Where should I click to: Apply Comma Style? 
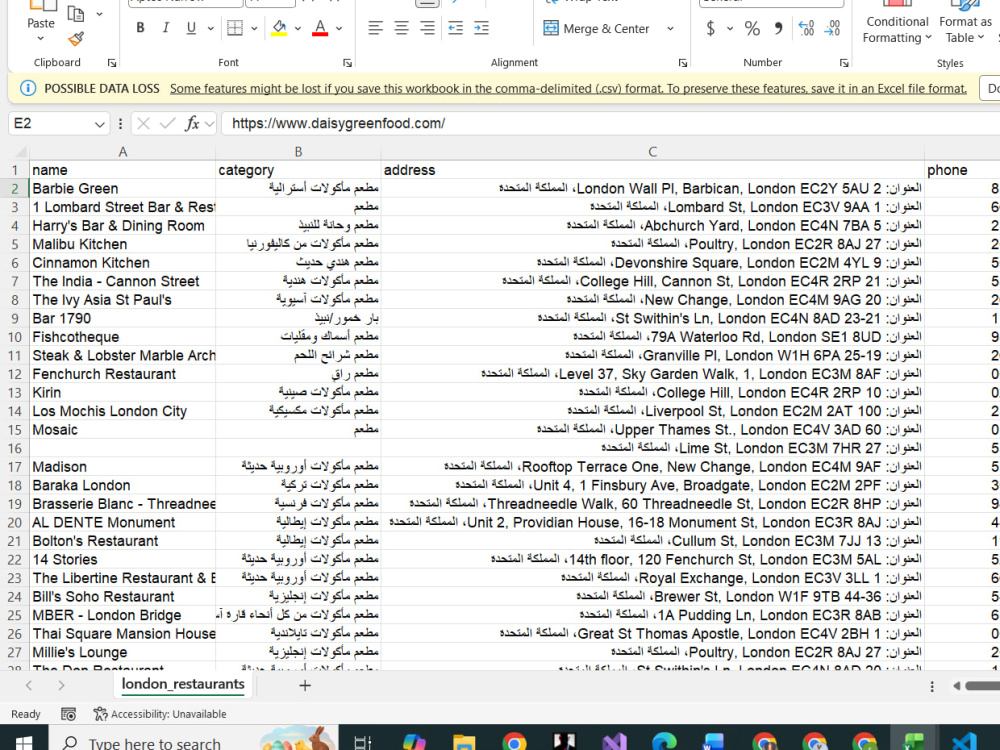click(778, 28)
